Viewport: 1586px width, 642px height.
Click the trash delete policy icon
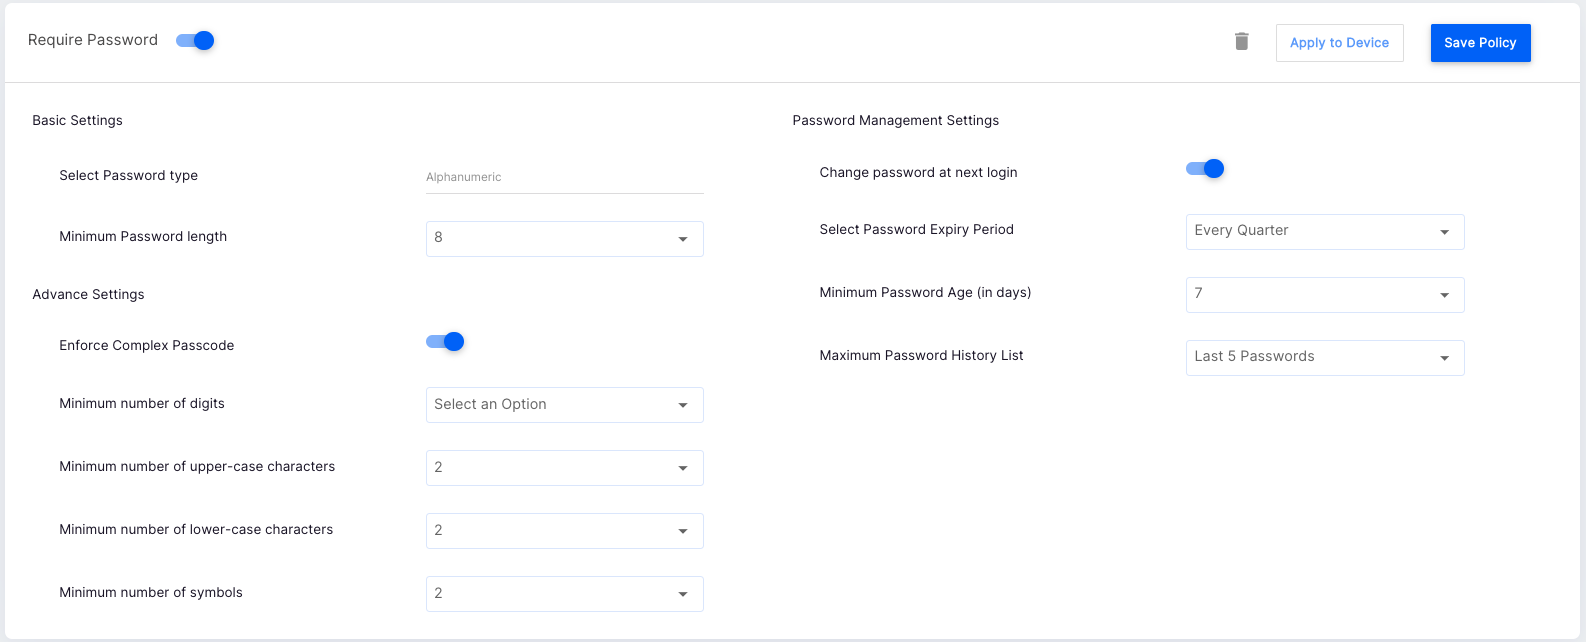(1241, 41)
